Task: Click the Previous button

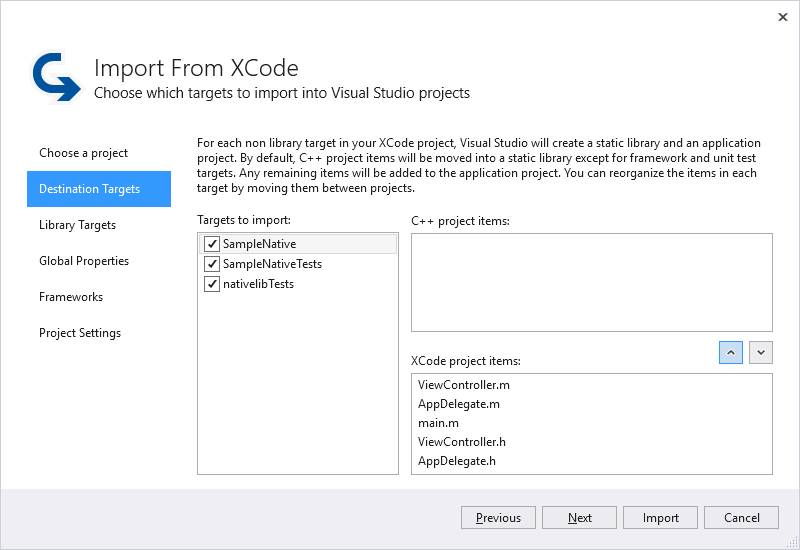Action: (x=498, y=518)
